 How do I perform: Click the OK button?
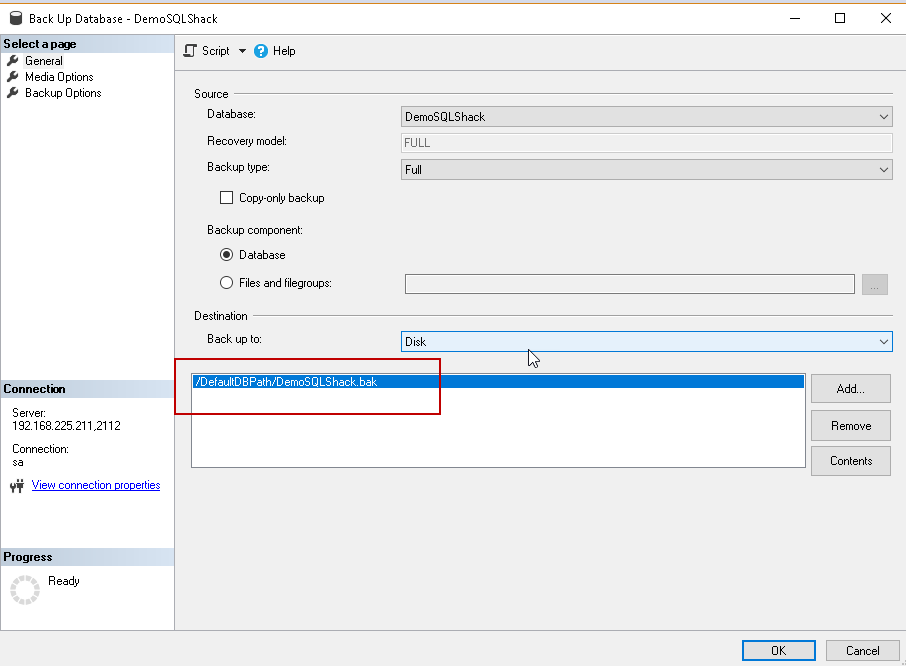tap(778, 650)
